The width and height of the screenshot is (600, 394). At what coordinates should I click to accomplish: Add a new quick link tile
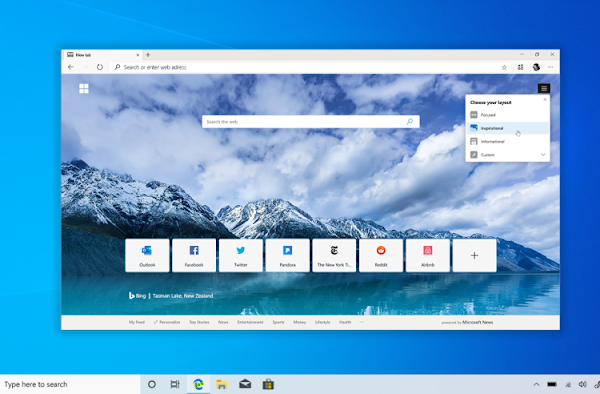[x=474, y=256]
